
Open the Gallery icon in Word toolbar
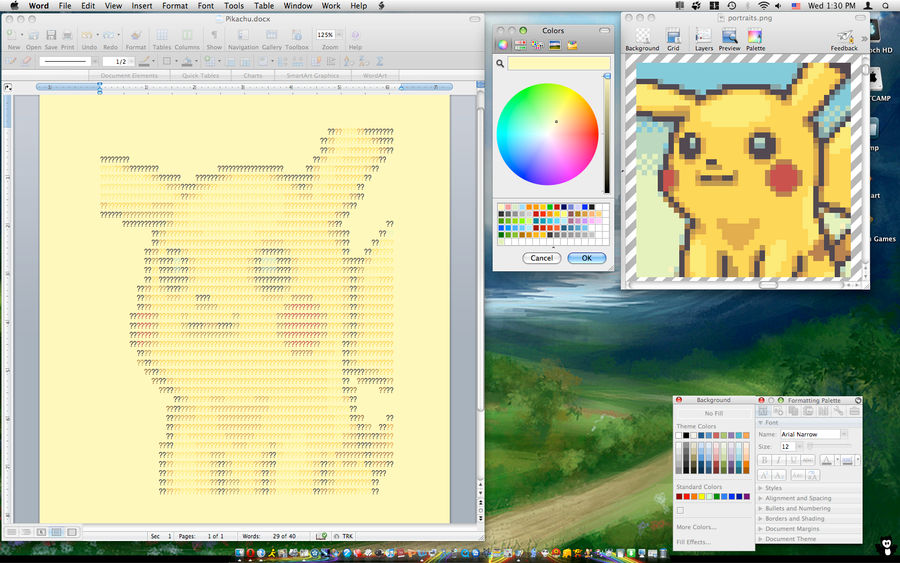tap(271, 36)
